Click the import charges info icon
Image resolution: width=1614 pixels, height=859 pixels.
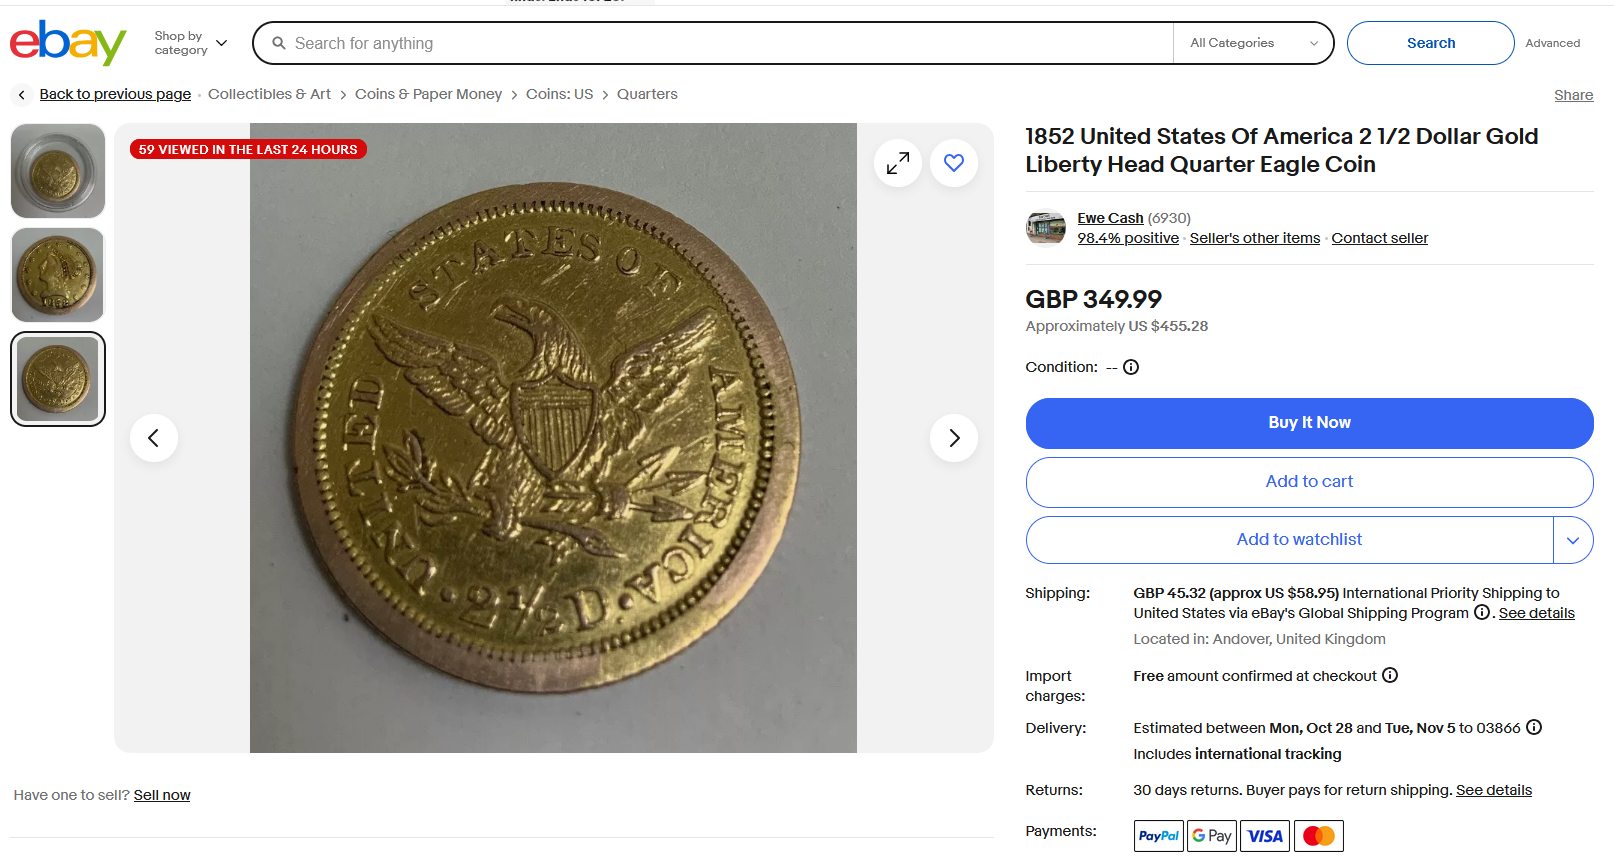click(x=1390, y=676)
